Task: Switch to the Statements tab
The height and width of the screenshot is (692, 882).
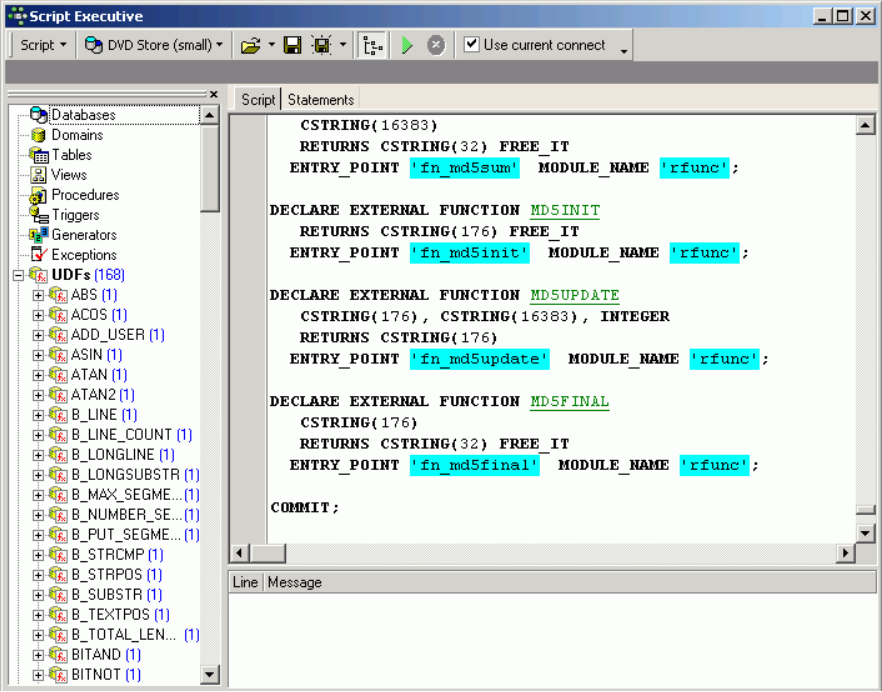Action: [321, 99]
